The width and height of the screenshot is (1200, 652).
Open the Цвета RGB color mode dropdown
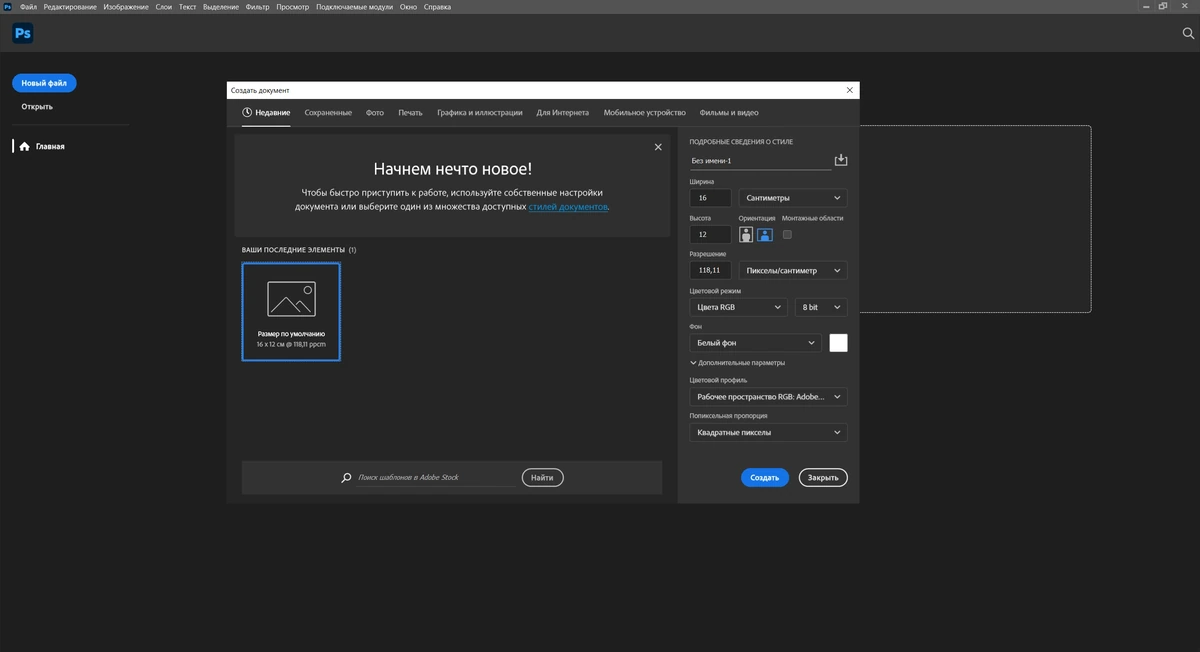pyautogui.click(x=738, y=307)
